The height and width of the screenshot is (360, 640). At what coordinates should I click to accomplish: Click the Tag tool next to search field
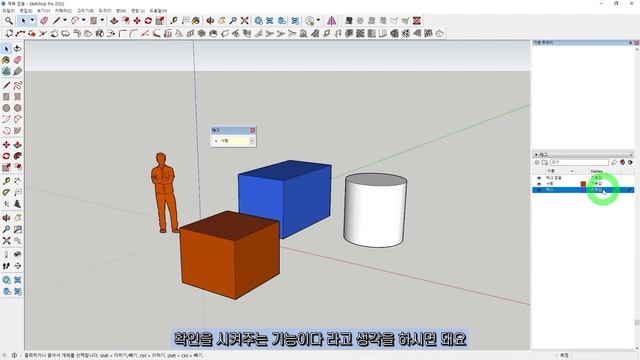[614, 162]
